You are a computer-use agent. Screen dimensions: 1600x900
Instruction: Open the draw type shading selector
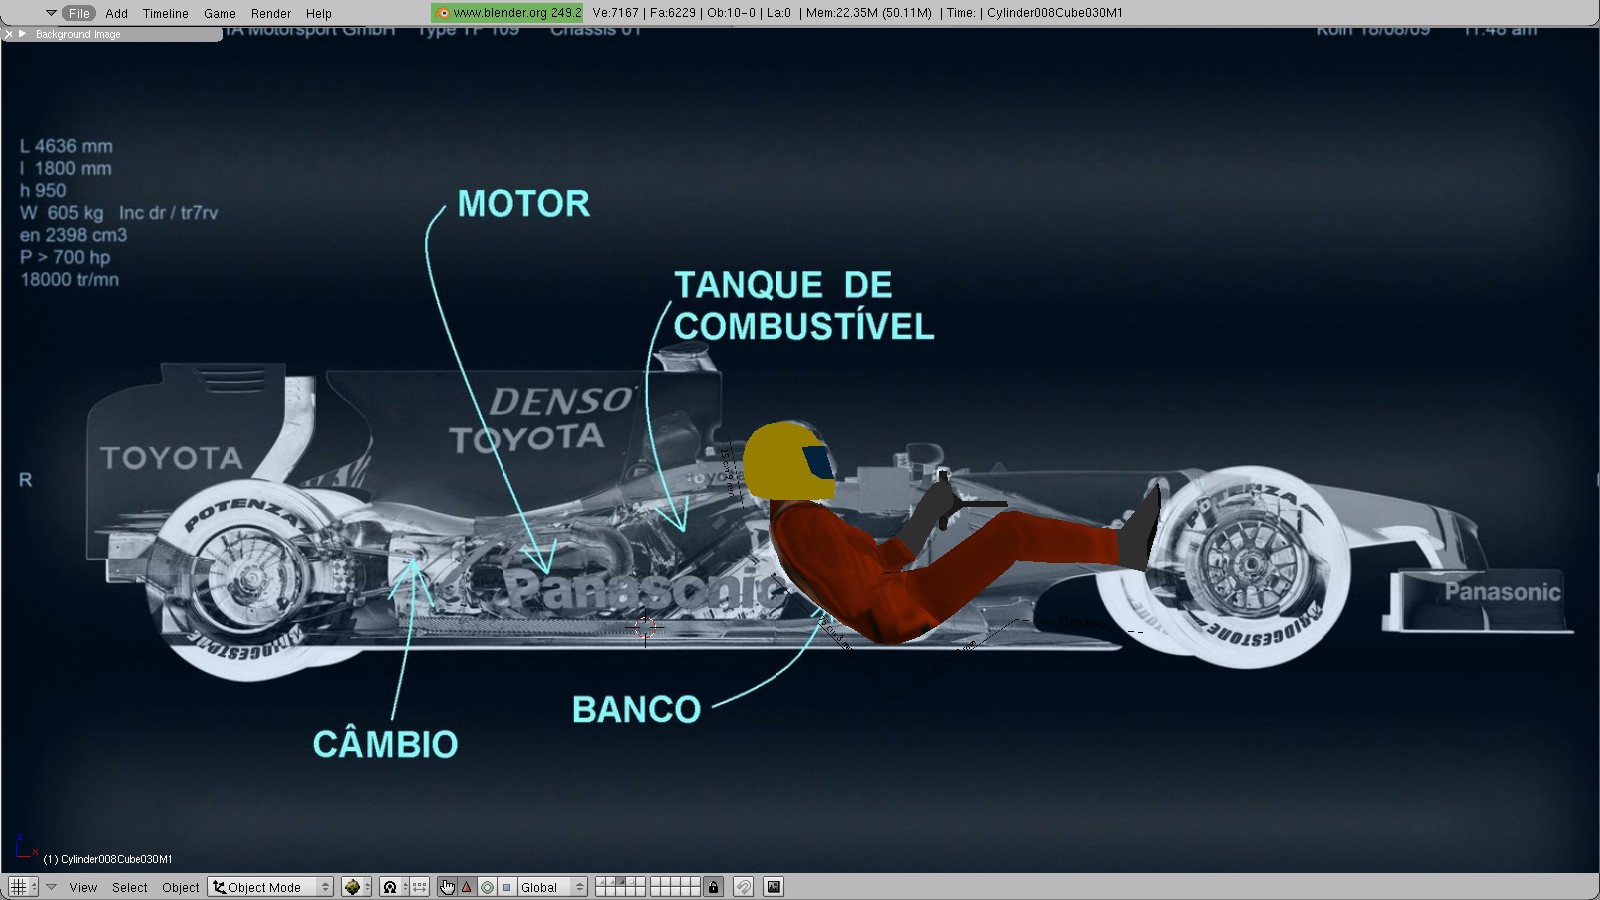click(356, 887)
